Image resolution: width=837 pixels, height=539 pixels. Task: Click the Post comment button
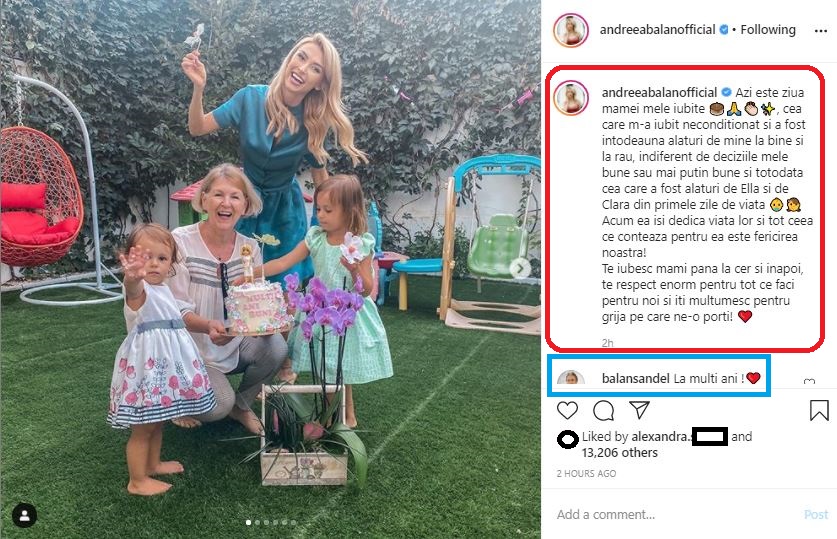816,514
